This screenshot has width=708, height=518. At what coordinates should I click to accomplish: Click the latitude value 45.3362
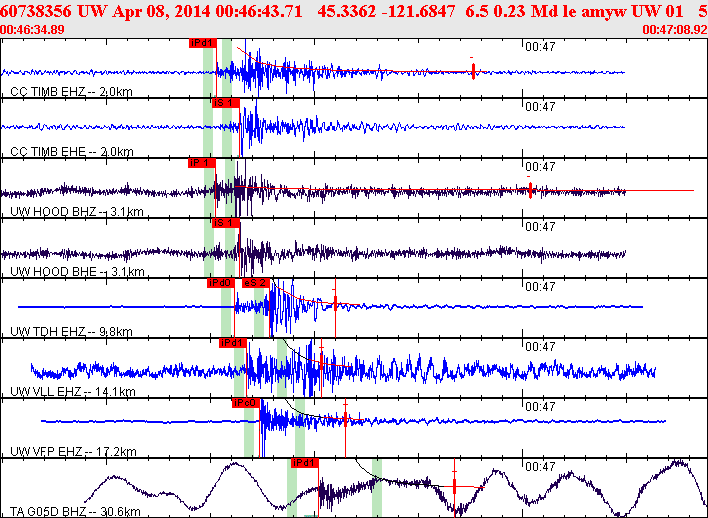346,11
